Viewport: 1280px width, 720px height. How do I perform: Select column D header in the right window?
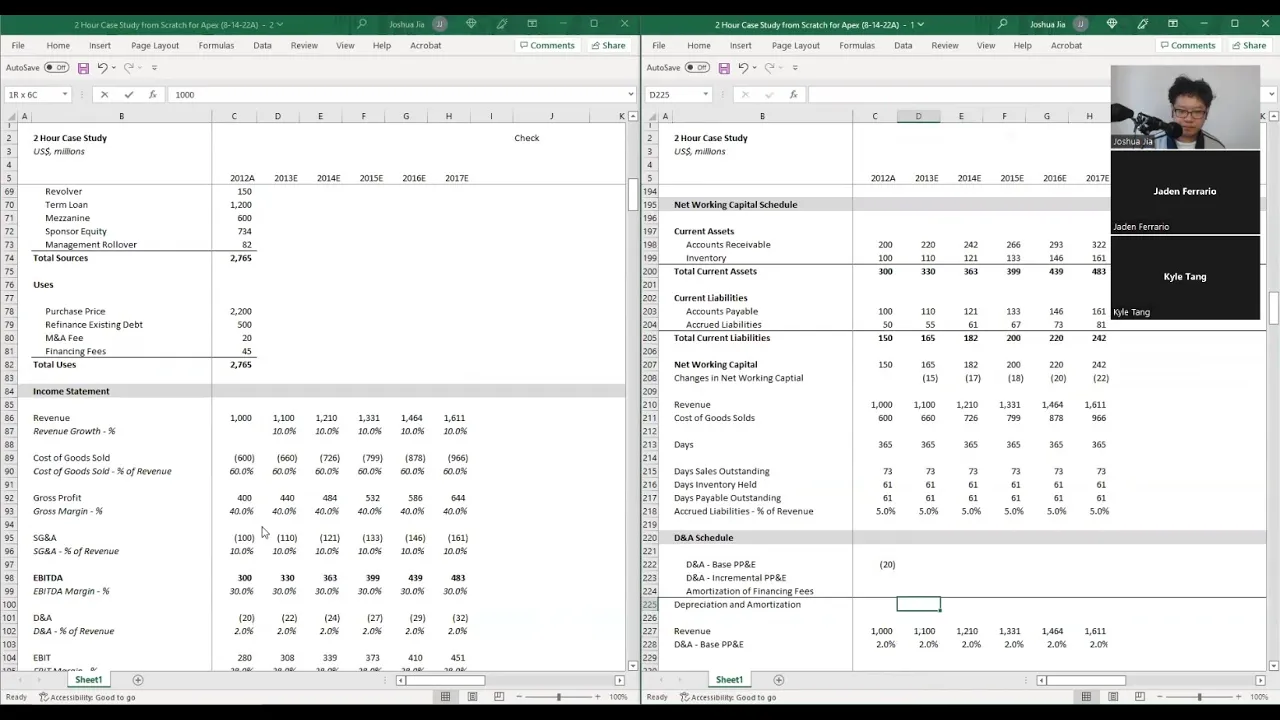coord(918,117)
